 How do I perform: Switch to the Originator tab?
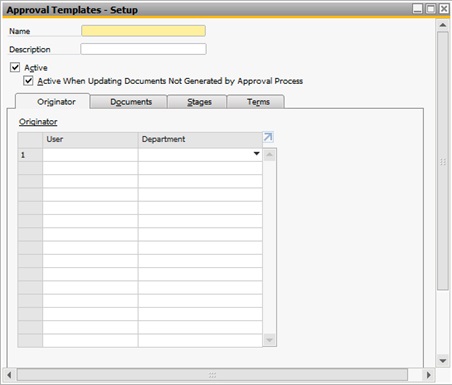[x=53, y=102]
